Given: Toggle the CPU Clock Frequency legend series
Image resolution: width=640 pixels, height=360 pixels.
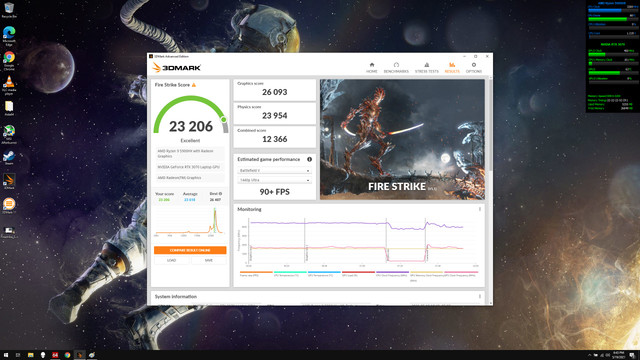Looking at the screenshot, I should pyautogui.click(x=392, y=273).
